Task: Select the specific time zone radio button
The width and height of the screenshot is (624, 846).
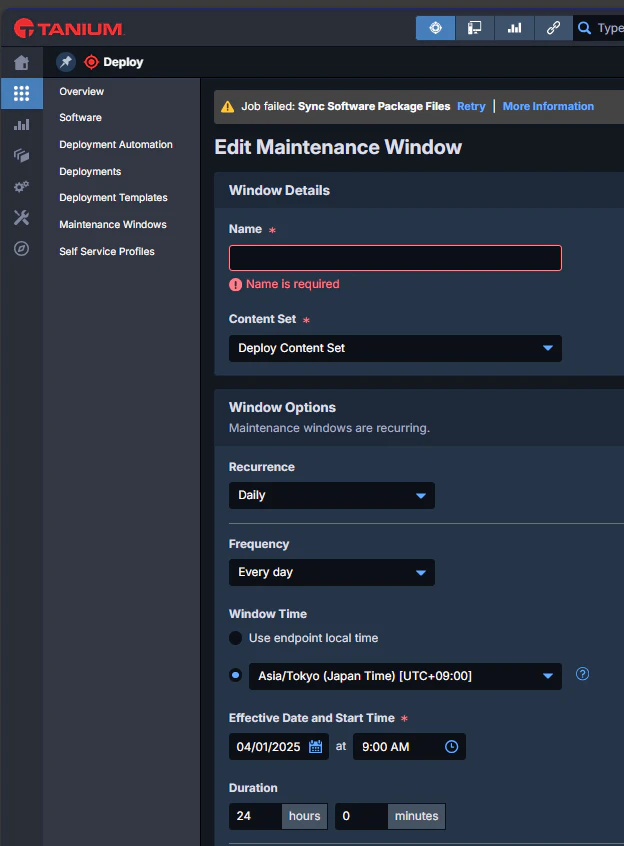Action: pos(235,676)
